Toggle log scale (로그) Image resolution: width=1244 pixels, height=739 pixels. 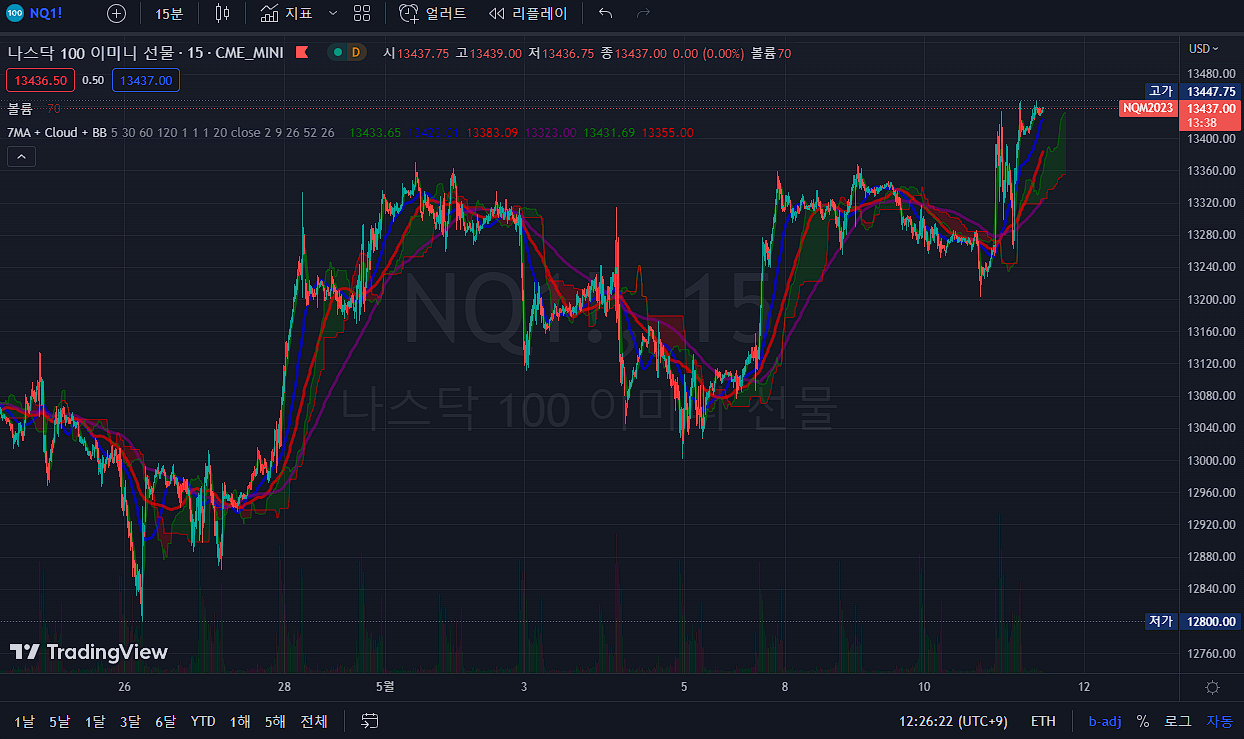[1178, 720]
